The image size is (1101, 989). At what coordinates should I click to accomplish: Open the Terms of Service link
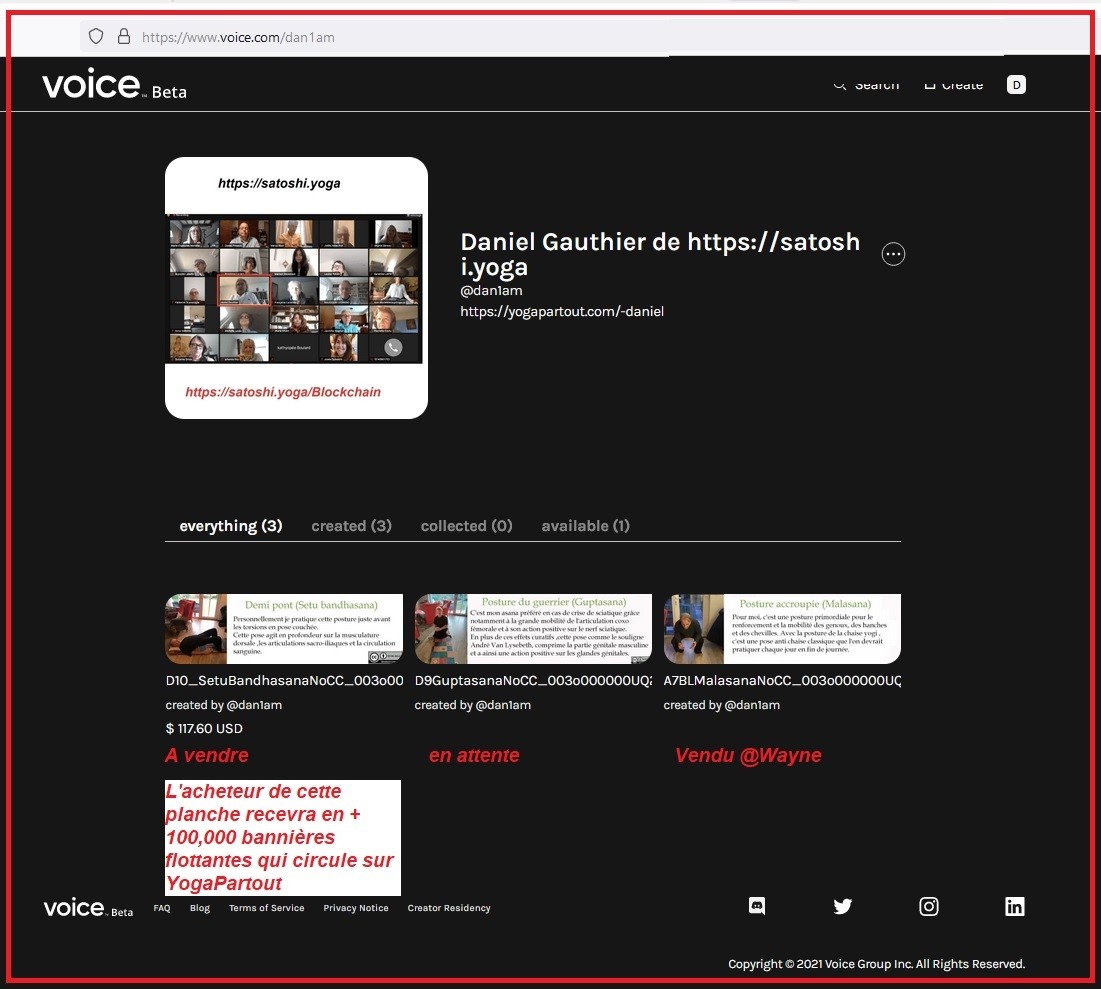point(266,908)
